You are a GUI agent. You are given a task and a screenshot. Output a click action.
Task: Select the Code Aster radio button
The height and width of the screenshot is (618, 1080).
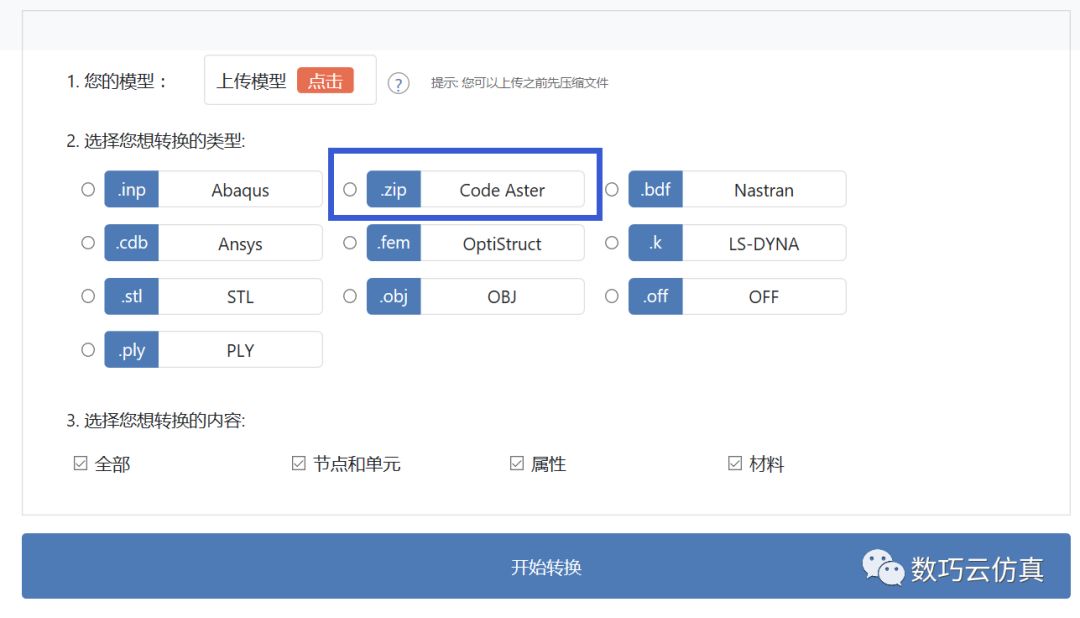(x=350, y=189)
